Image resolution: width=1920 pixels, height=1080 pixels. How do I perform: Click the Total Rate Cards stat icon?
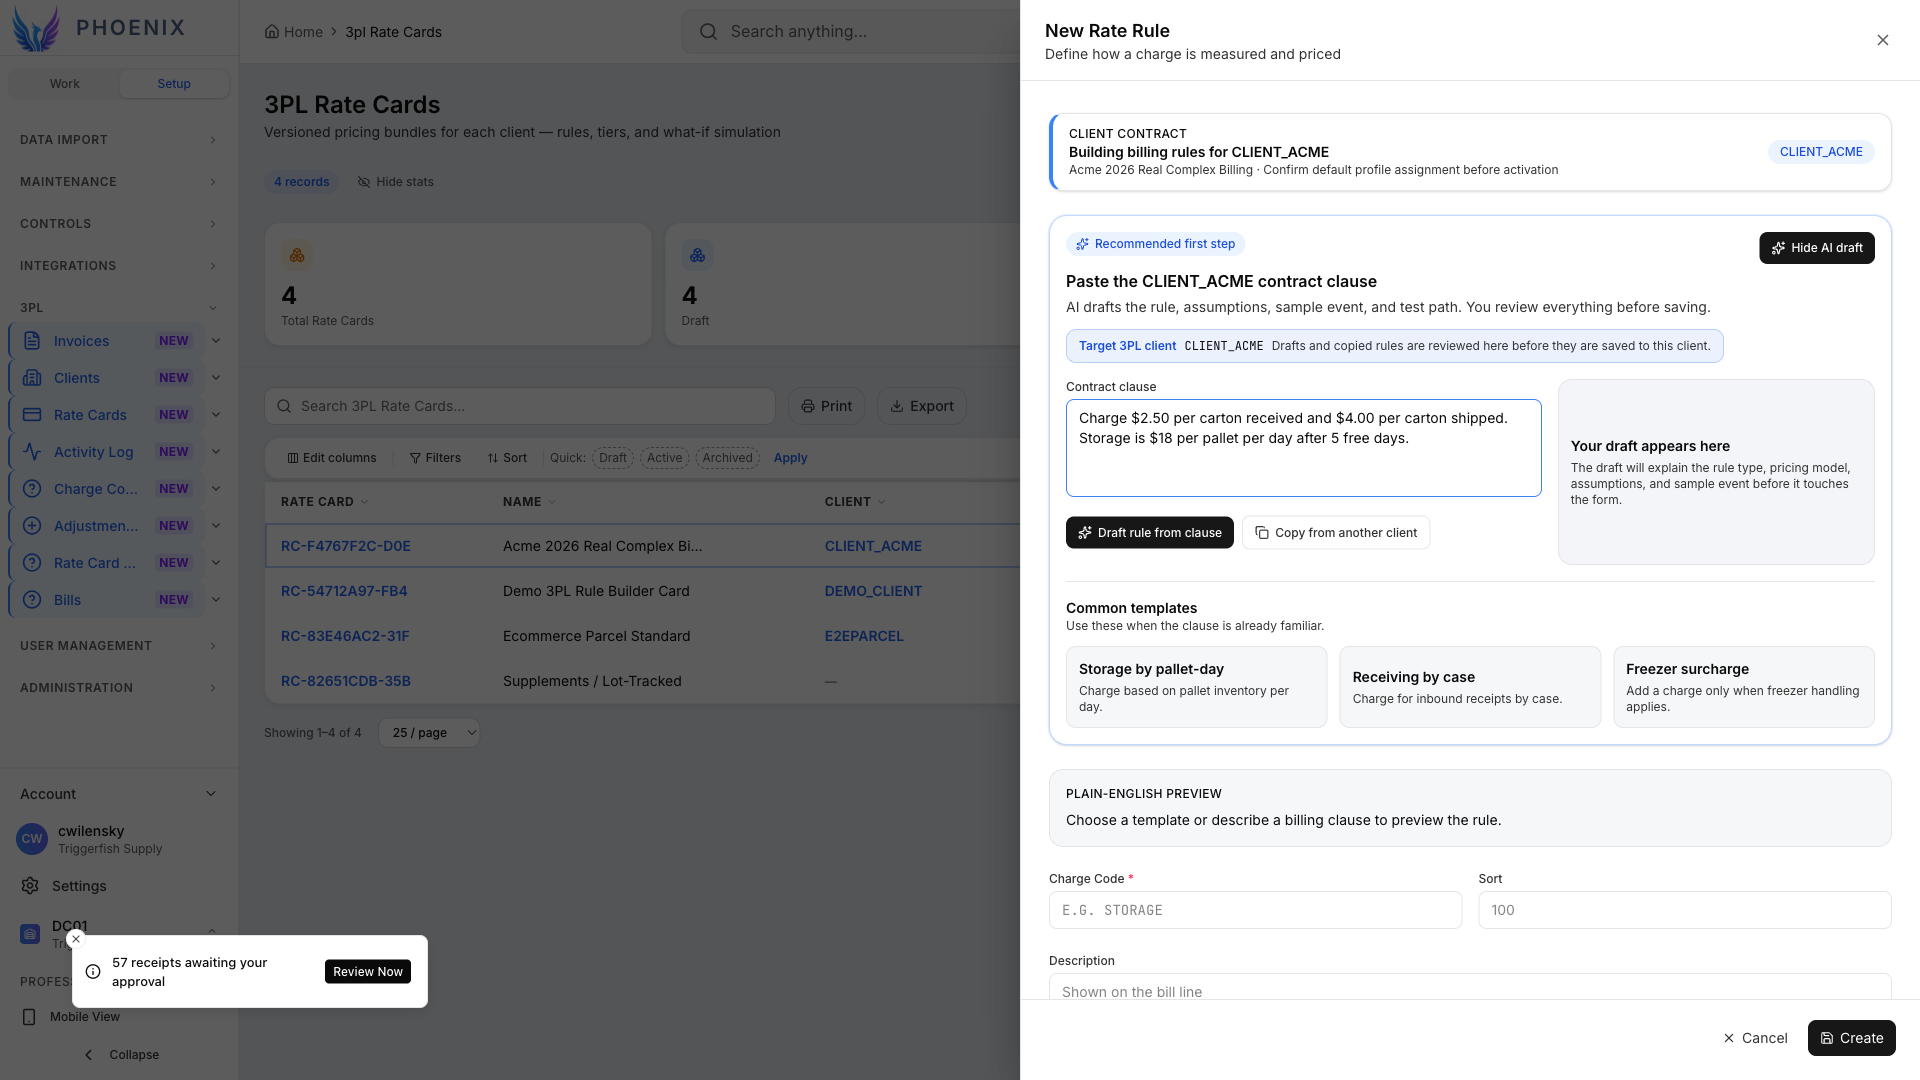[x=297, y=256]
